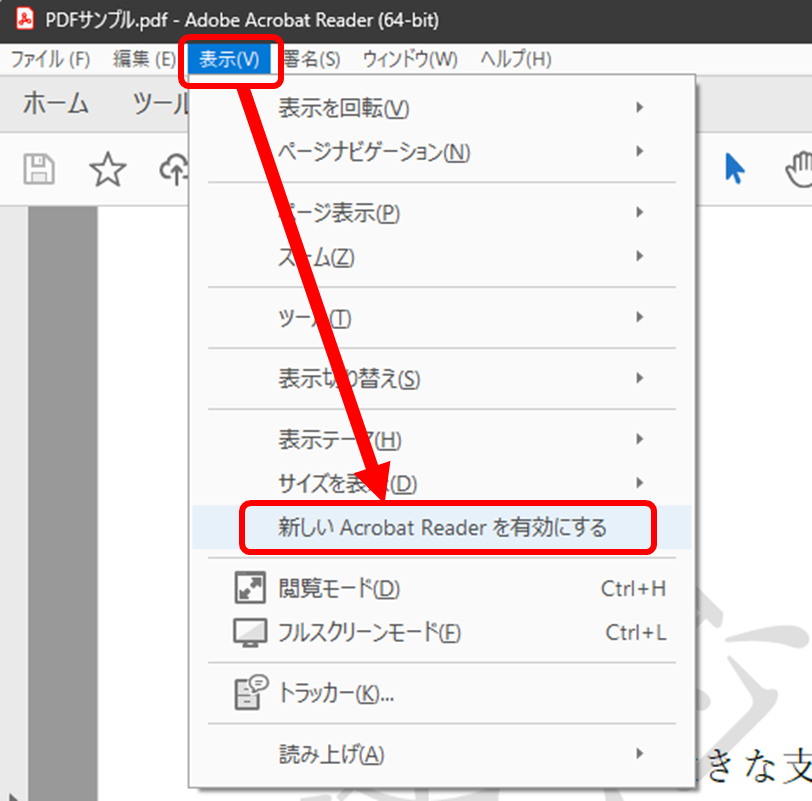Viewport: 812px width, 801px height.
Task: Open the ヘルプ(H) menu
Action: pyautogui.click(x=516, y=59)
